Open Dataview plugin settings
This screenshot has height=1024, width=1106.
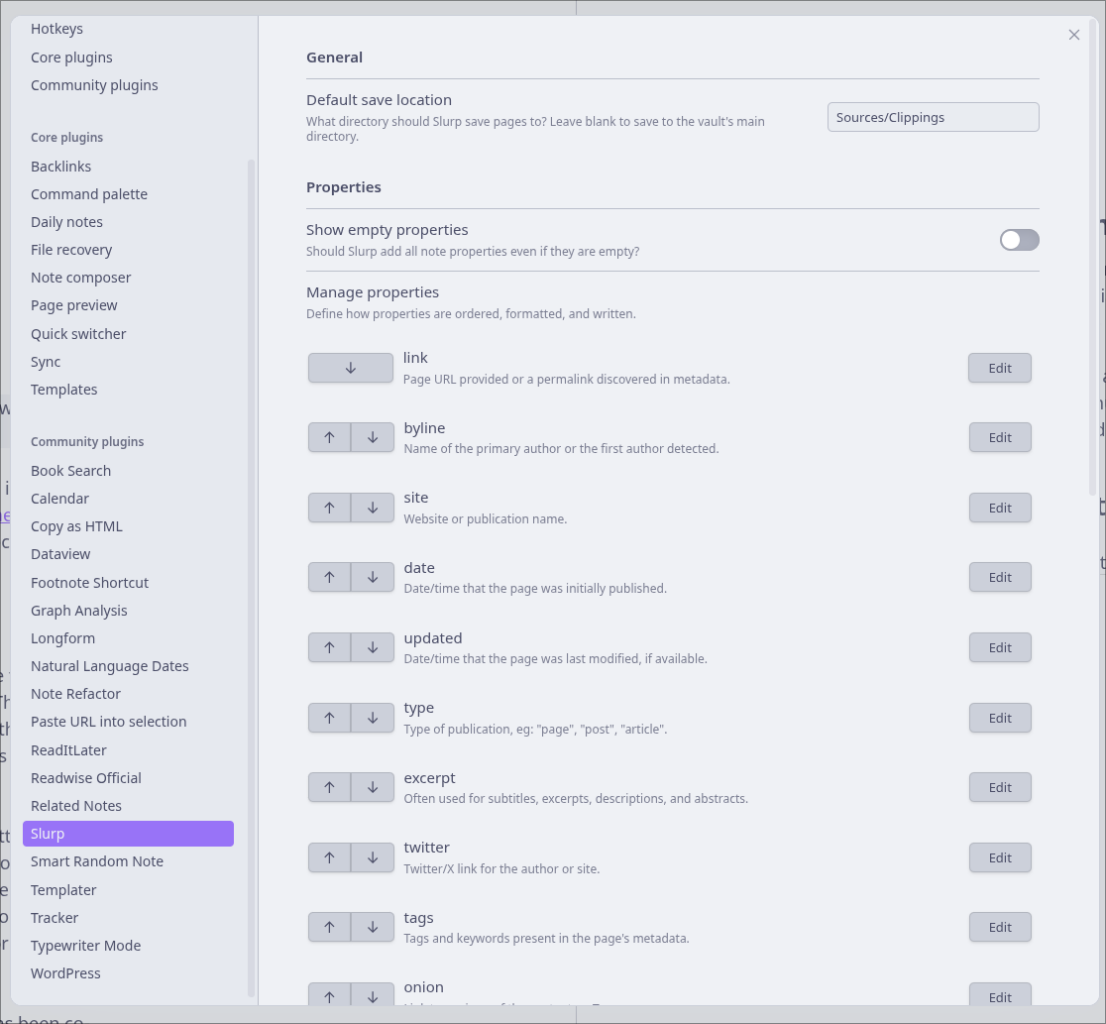[61, 554]
